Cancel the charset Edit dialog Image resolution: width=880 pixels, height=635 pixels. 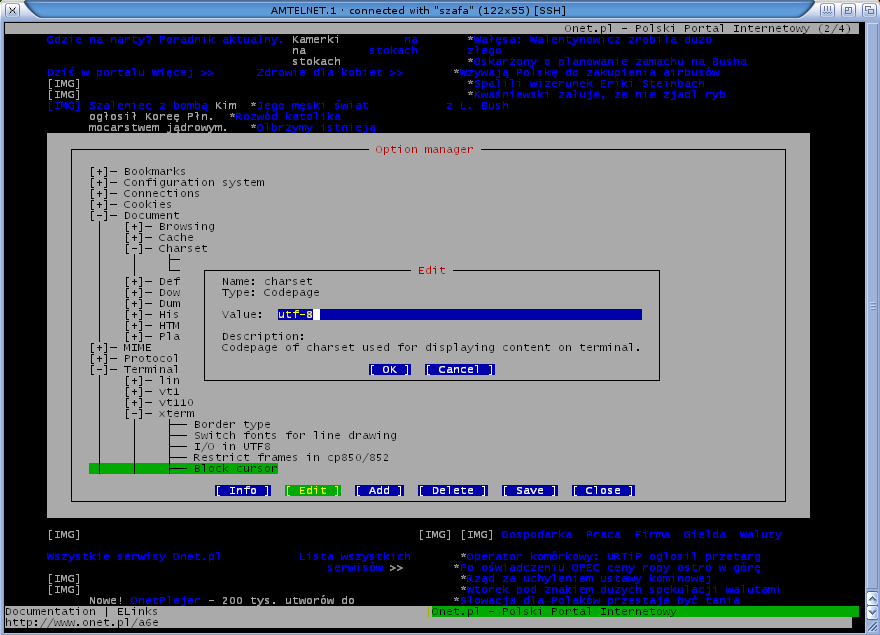pos(459,370)
